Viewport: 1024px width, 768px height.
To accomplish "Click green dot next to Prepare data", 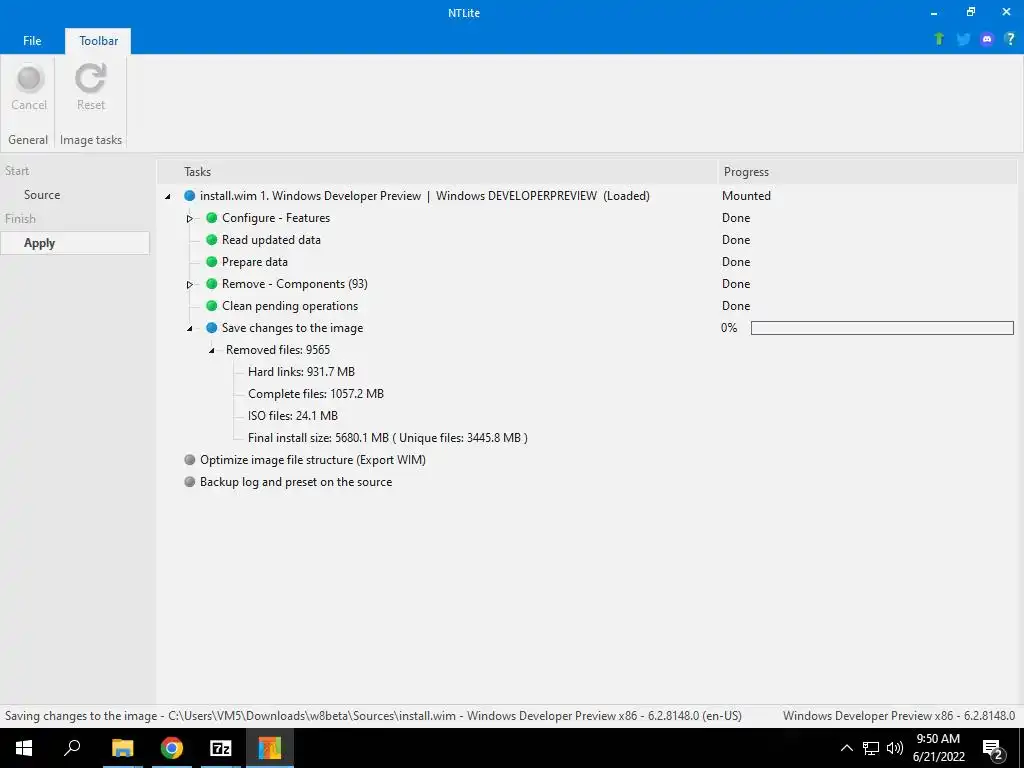I will pyautogui.click(x=212, y=262).
